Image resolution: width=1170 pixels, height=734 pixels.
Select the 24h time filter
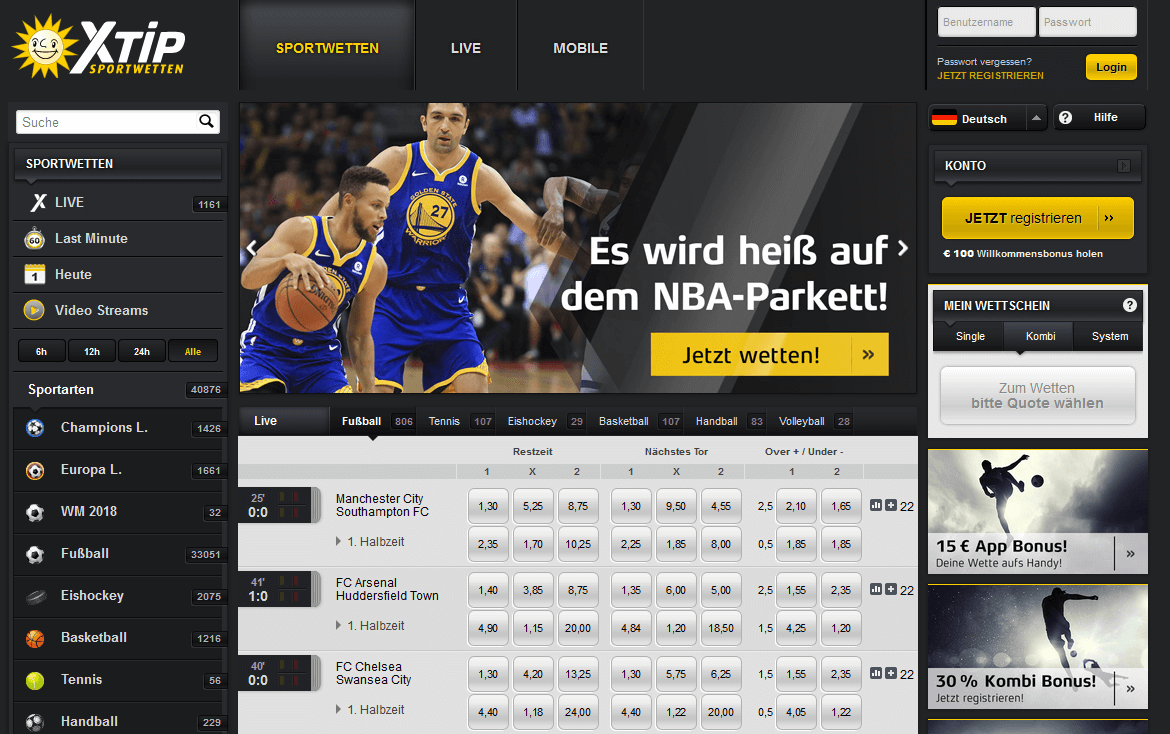coord(142,351)
